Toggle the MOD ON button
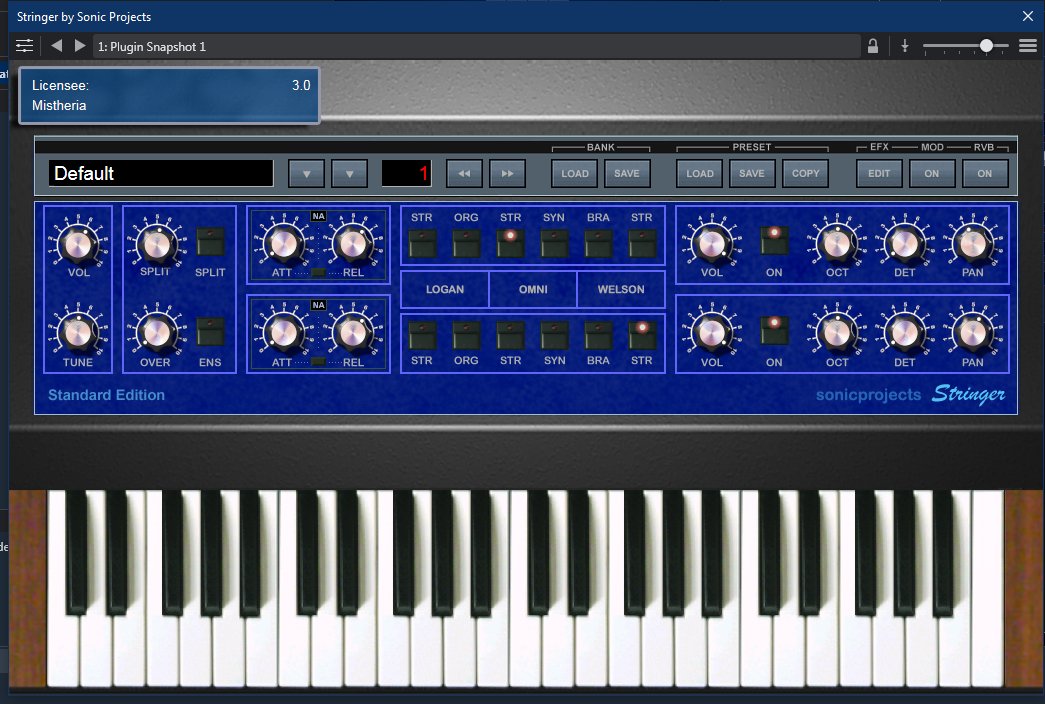1045x704 pixels. point(932,173)
